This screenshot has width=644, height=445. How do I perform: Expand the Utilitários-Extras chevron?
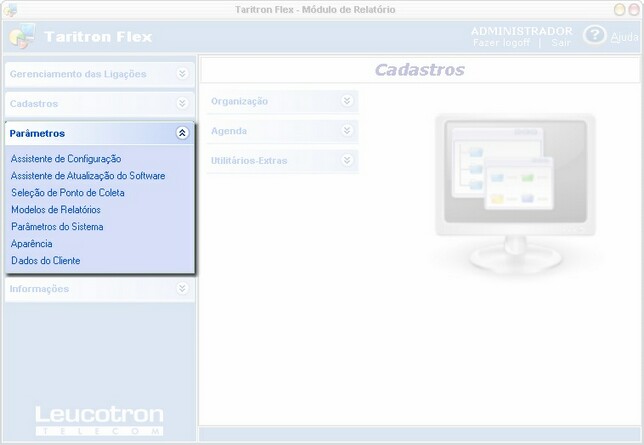pyautogui.click(x=347, y=160)
